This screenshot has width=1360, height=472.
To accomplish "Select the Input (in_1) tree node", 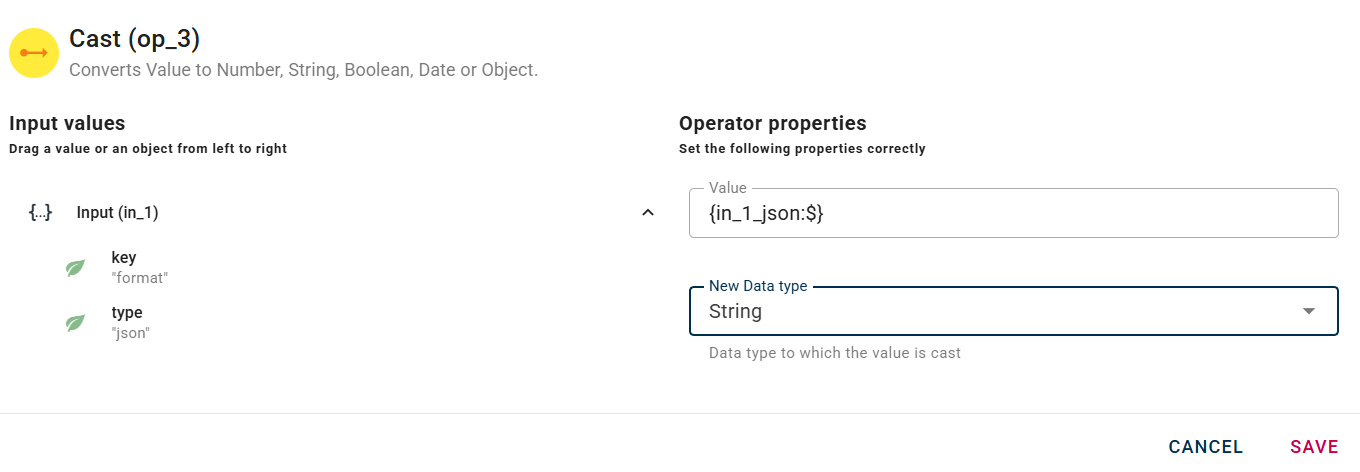I will point(117,213).
